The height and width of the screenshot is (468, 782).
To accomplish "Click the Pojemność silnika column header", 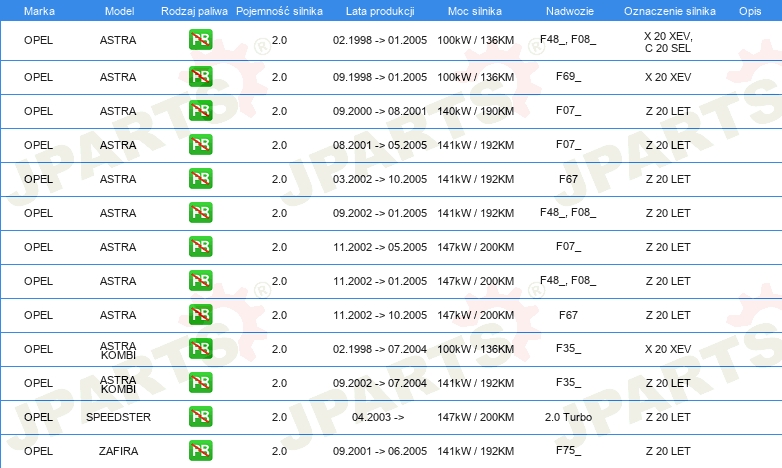I will [279, 11].
